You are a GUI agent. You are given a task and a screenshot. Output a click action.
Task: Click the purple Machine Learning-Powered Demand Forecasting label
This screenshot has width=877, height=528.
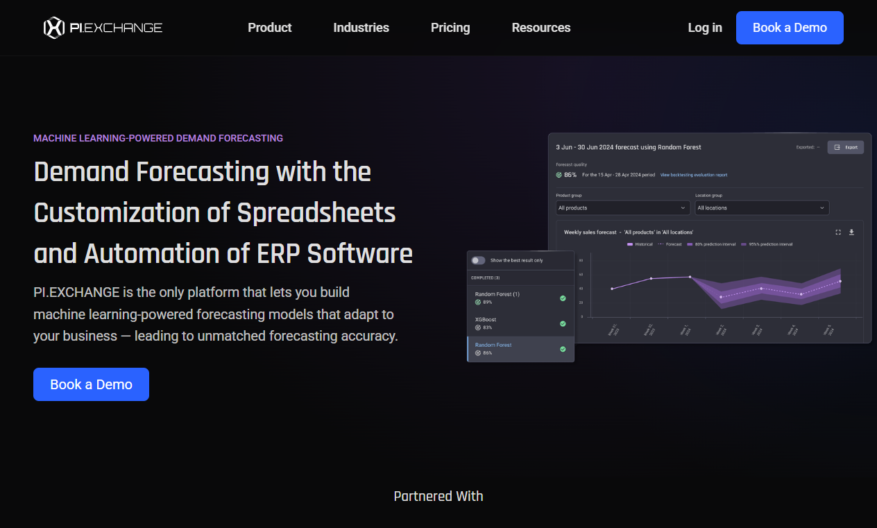click(x=158, y=138)
